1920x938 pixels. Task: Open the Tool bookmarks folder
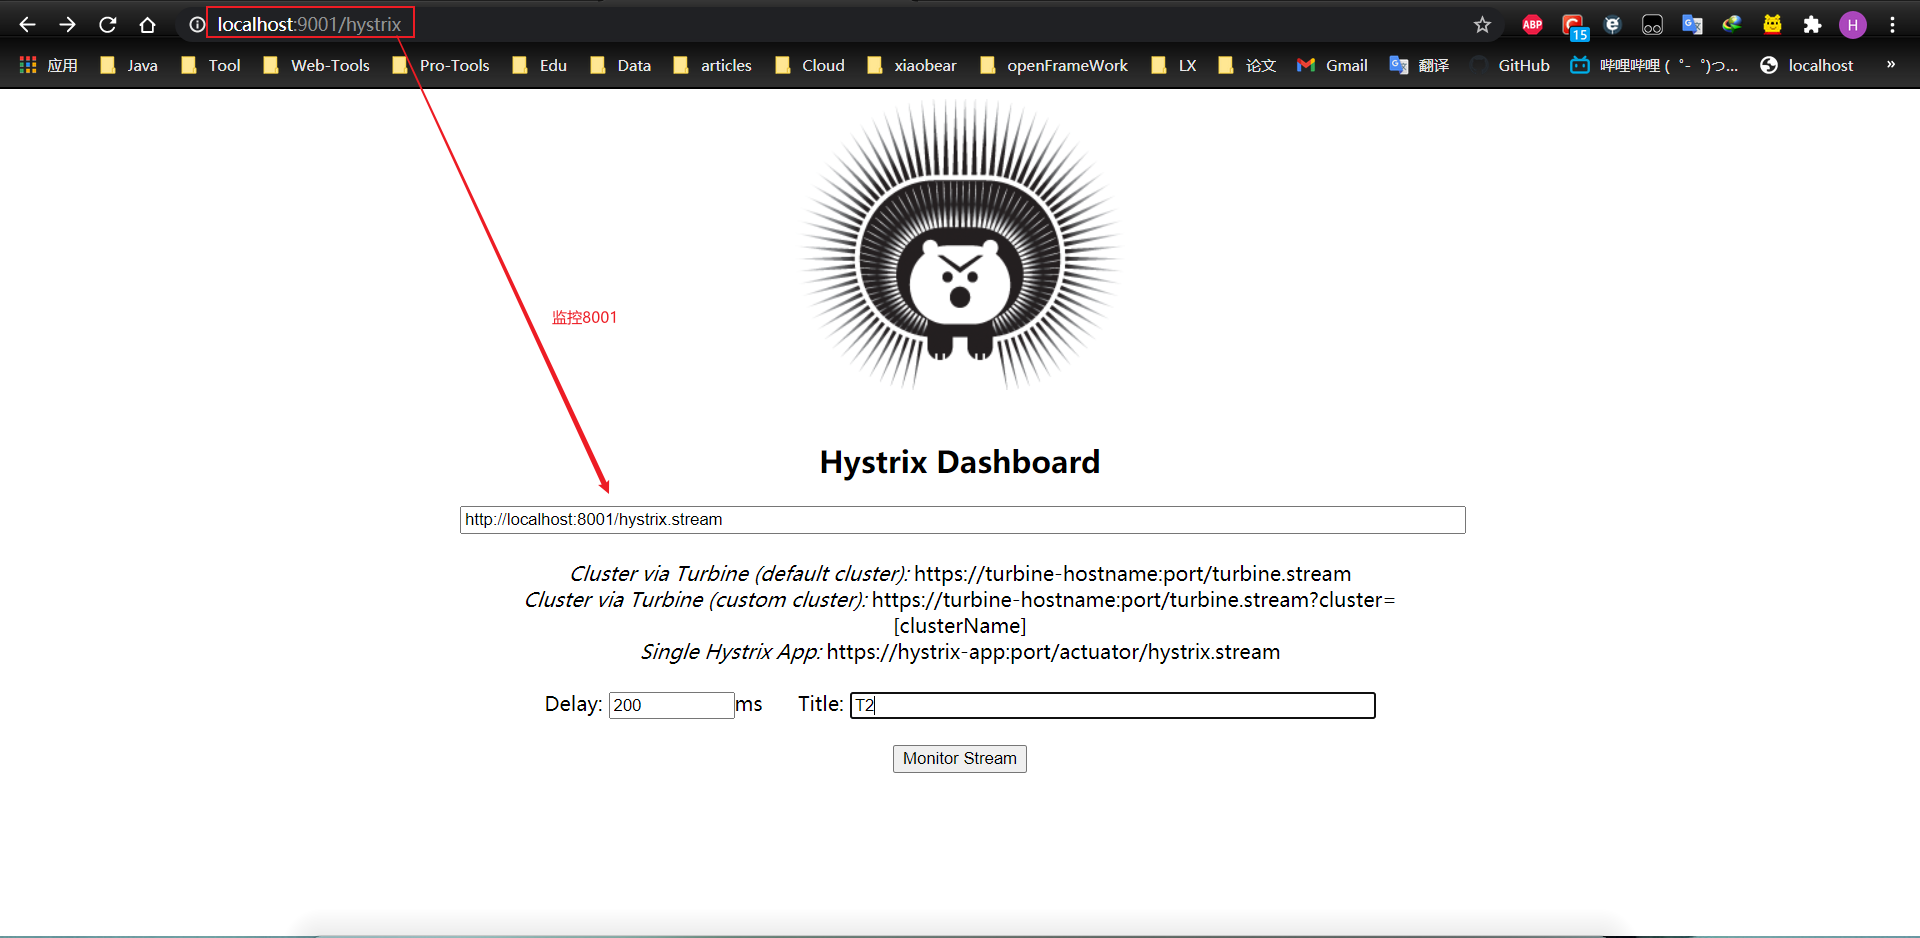click(x=211, y=65)
